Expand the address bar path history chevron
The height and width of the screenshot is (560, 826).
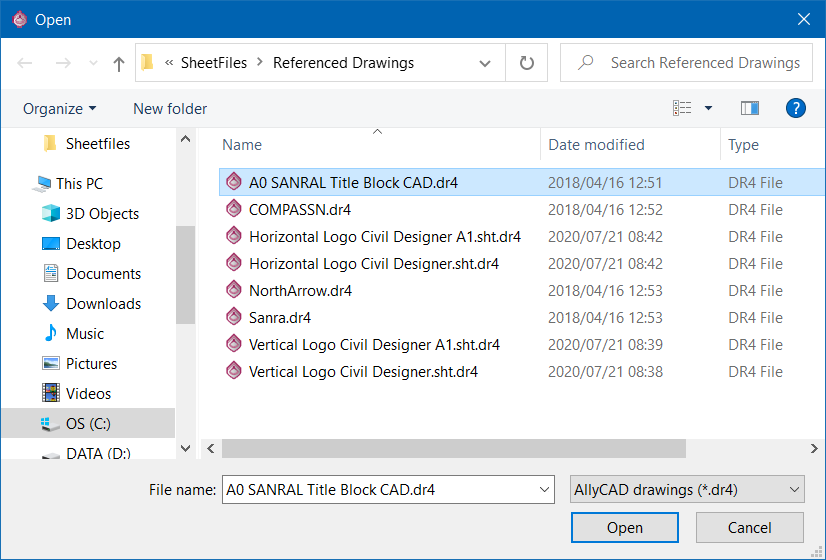click(485, 63)
